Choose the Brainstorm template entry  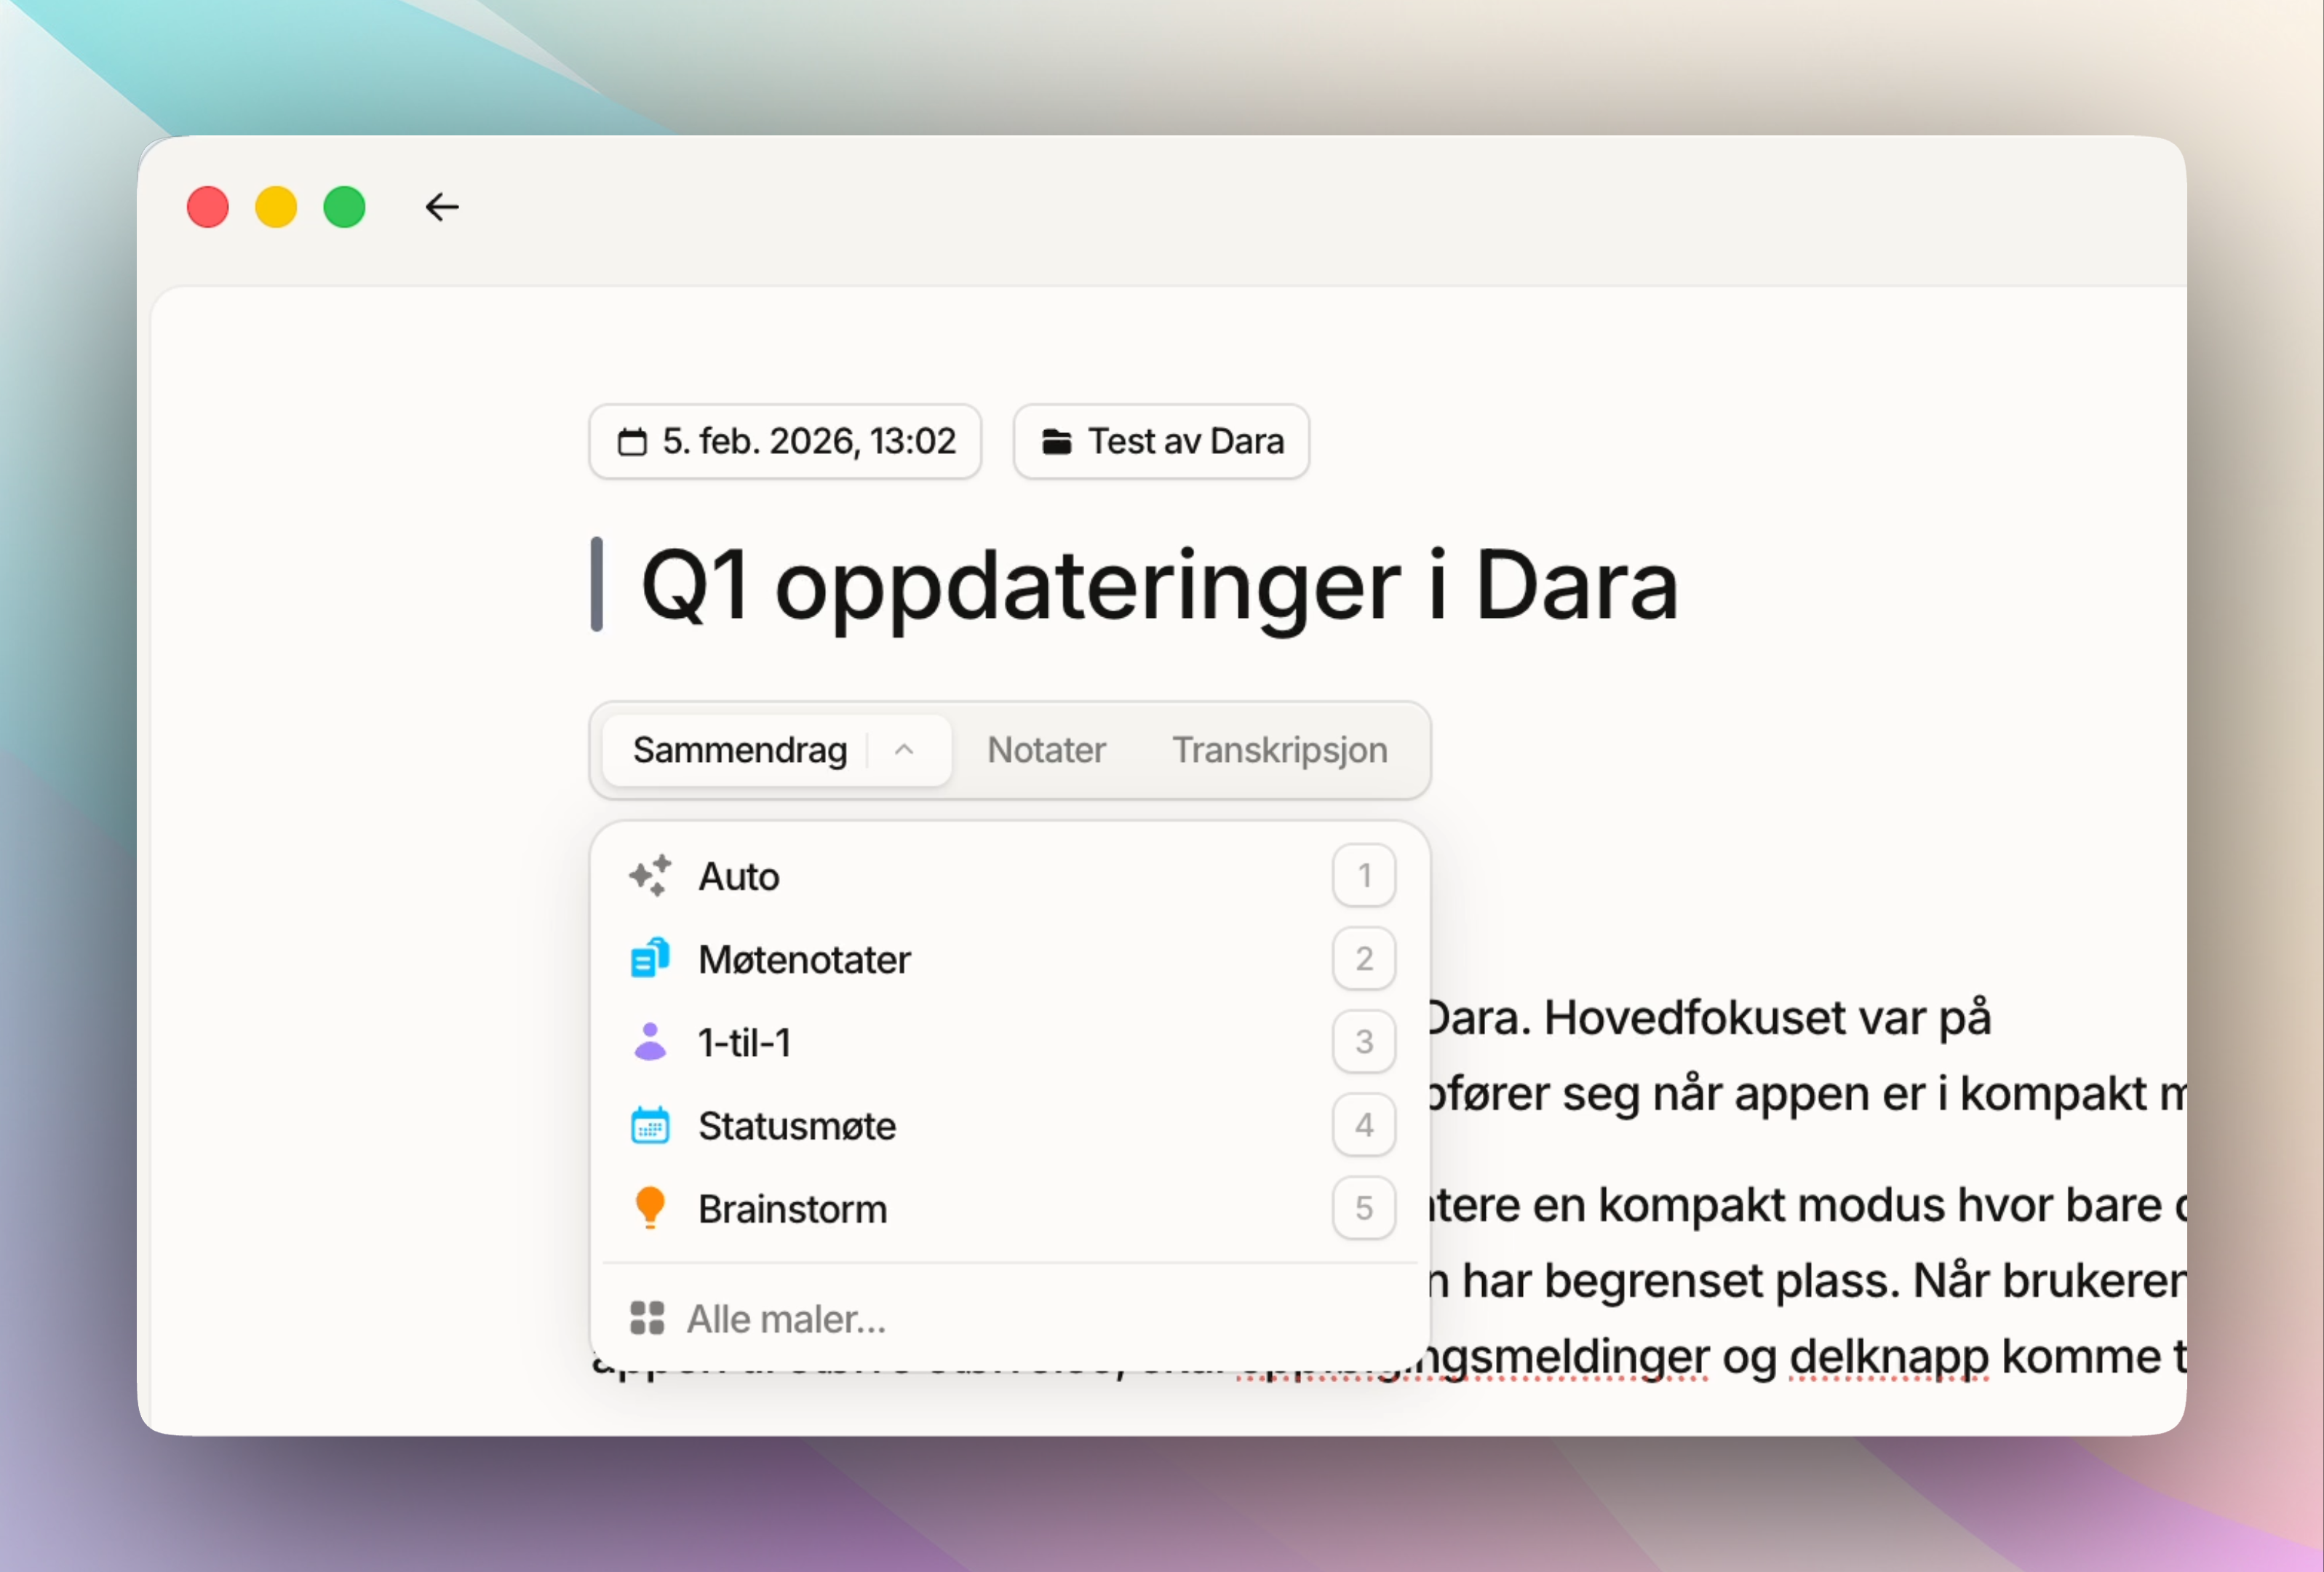point(793,1209)
